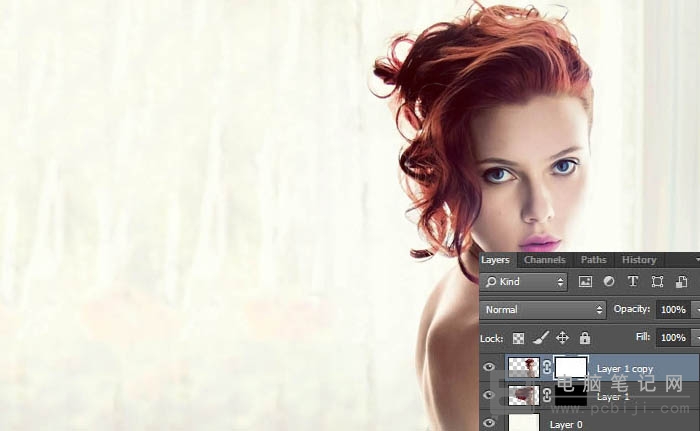Lock image pixels brush icon
The image size is (700, 431).
(541, 338)
